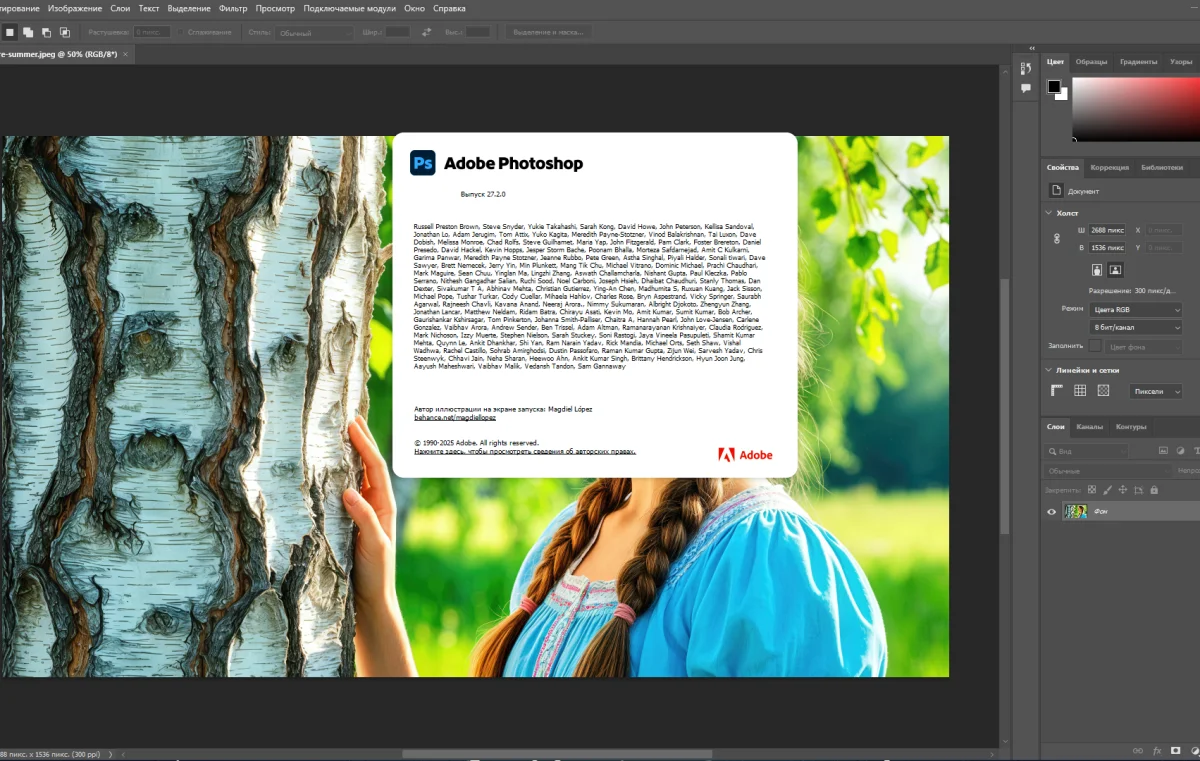The height and width of the screenshot is (761, 1200).
Task: Click the fx layer style icon
Action: click(1157, 750)
